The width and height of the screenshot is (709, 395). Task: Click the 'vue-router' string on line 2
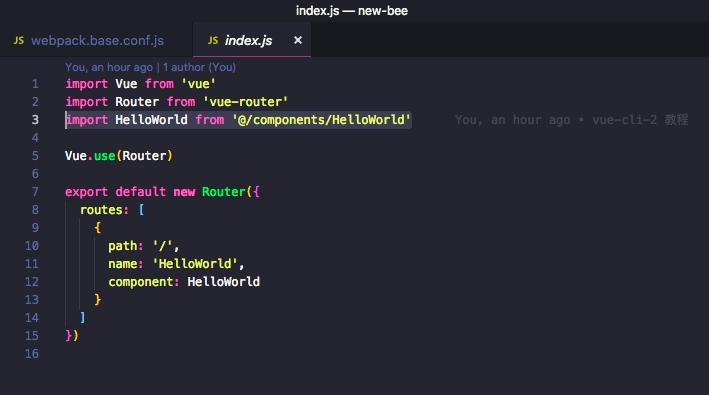point(245,102)
